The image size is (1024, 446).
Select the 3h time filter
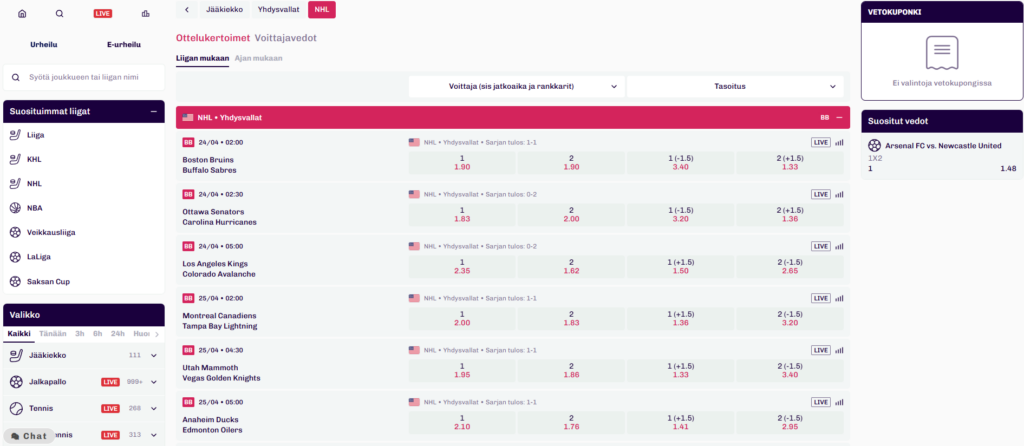80,334
